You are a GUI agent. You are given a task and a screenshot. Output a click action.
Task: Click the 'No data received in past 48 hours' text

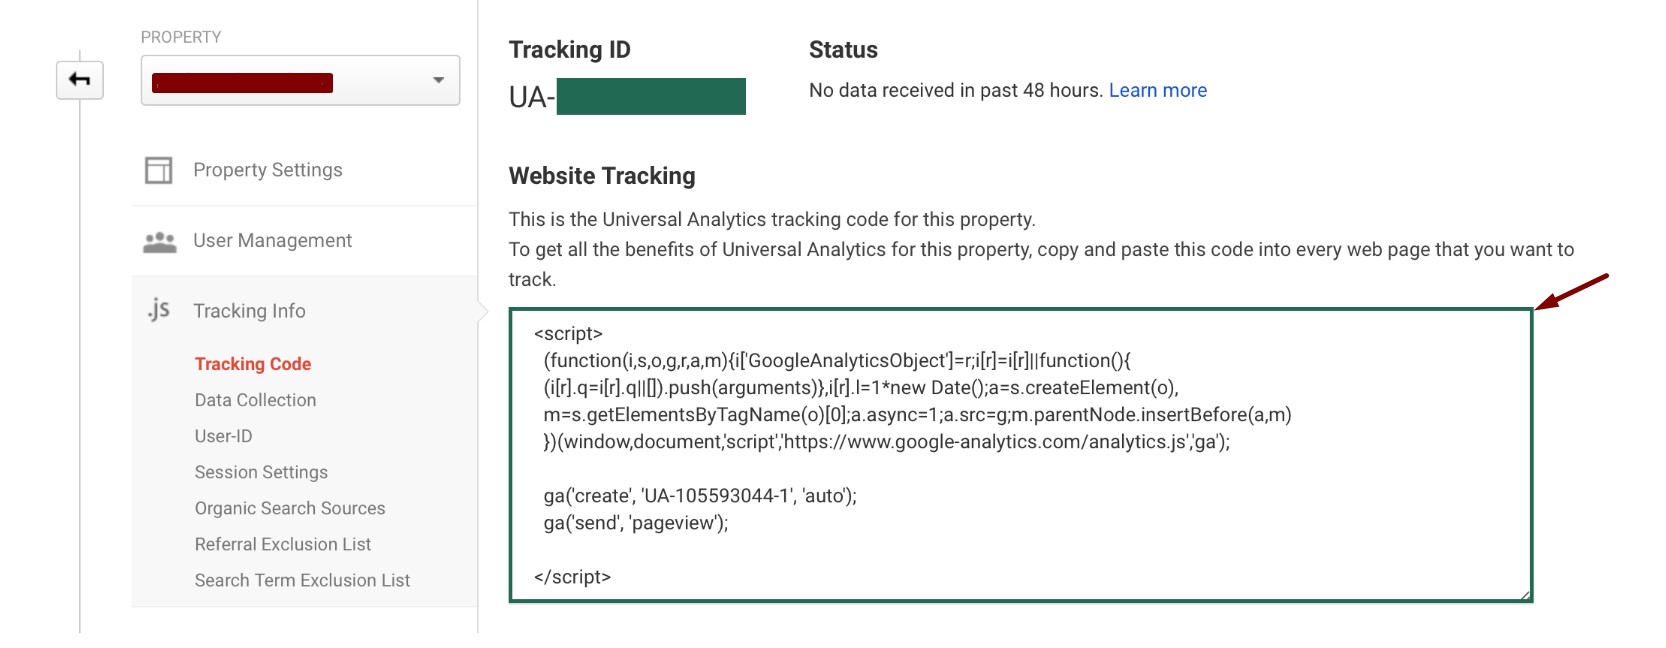(956, 90)
